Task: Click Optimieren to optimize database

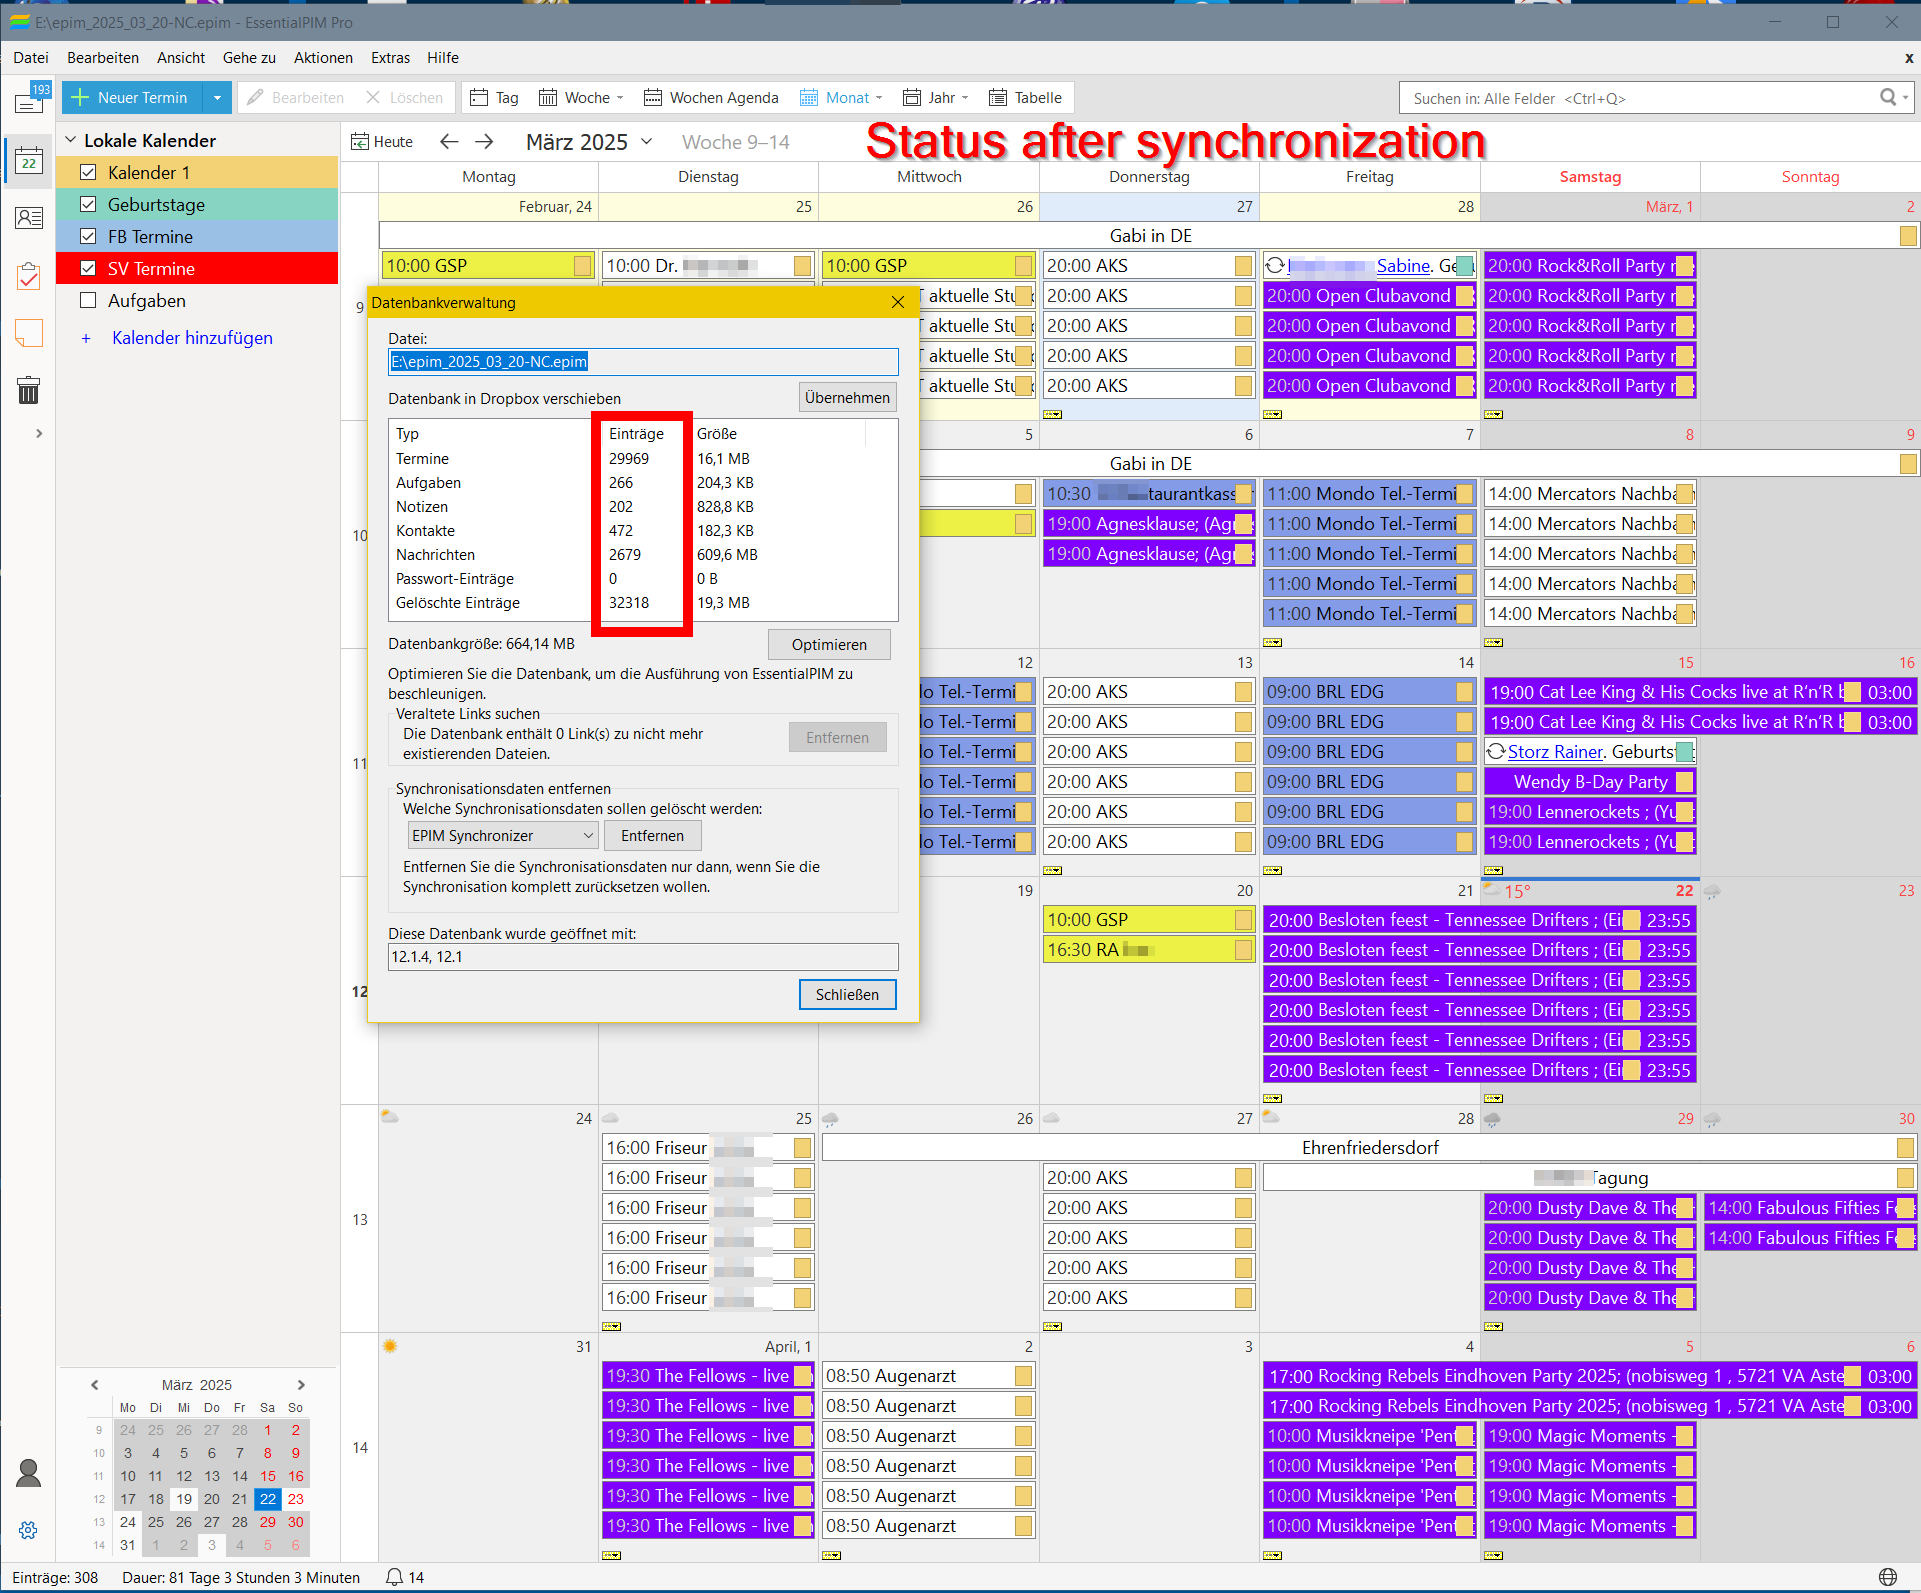Action: coord(829,644)
